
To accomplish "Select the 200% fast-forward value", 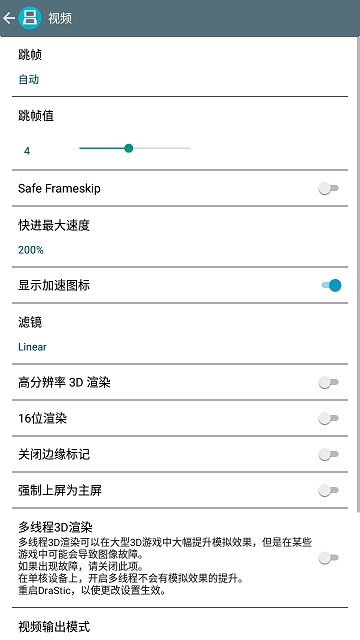I will click(x=31, y=250).
